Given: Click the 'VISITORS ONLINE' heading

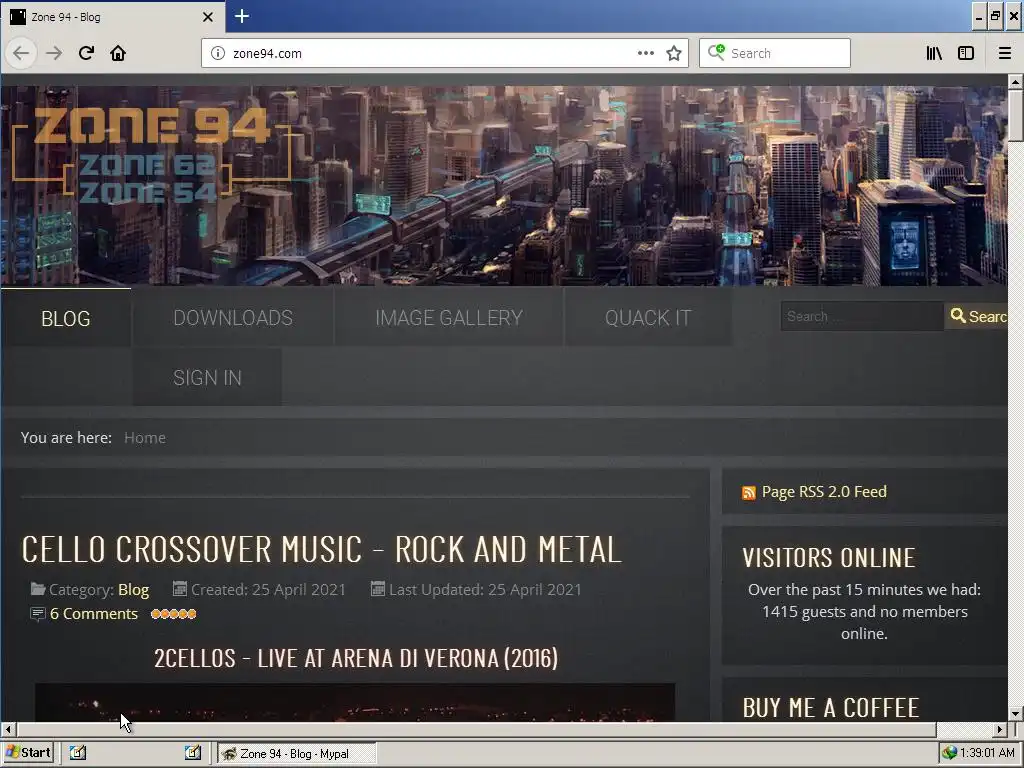Looking at the screenshot, I should 829,558.
